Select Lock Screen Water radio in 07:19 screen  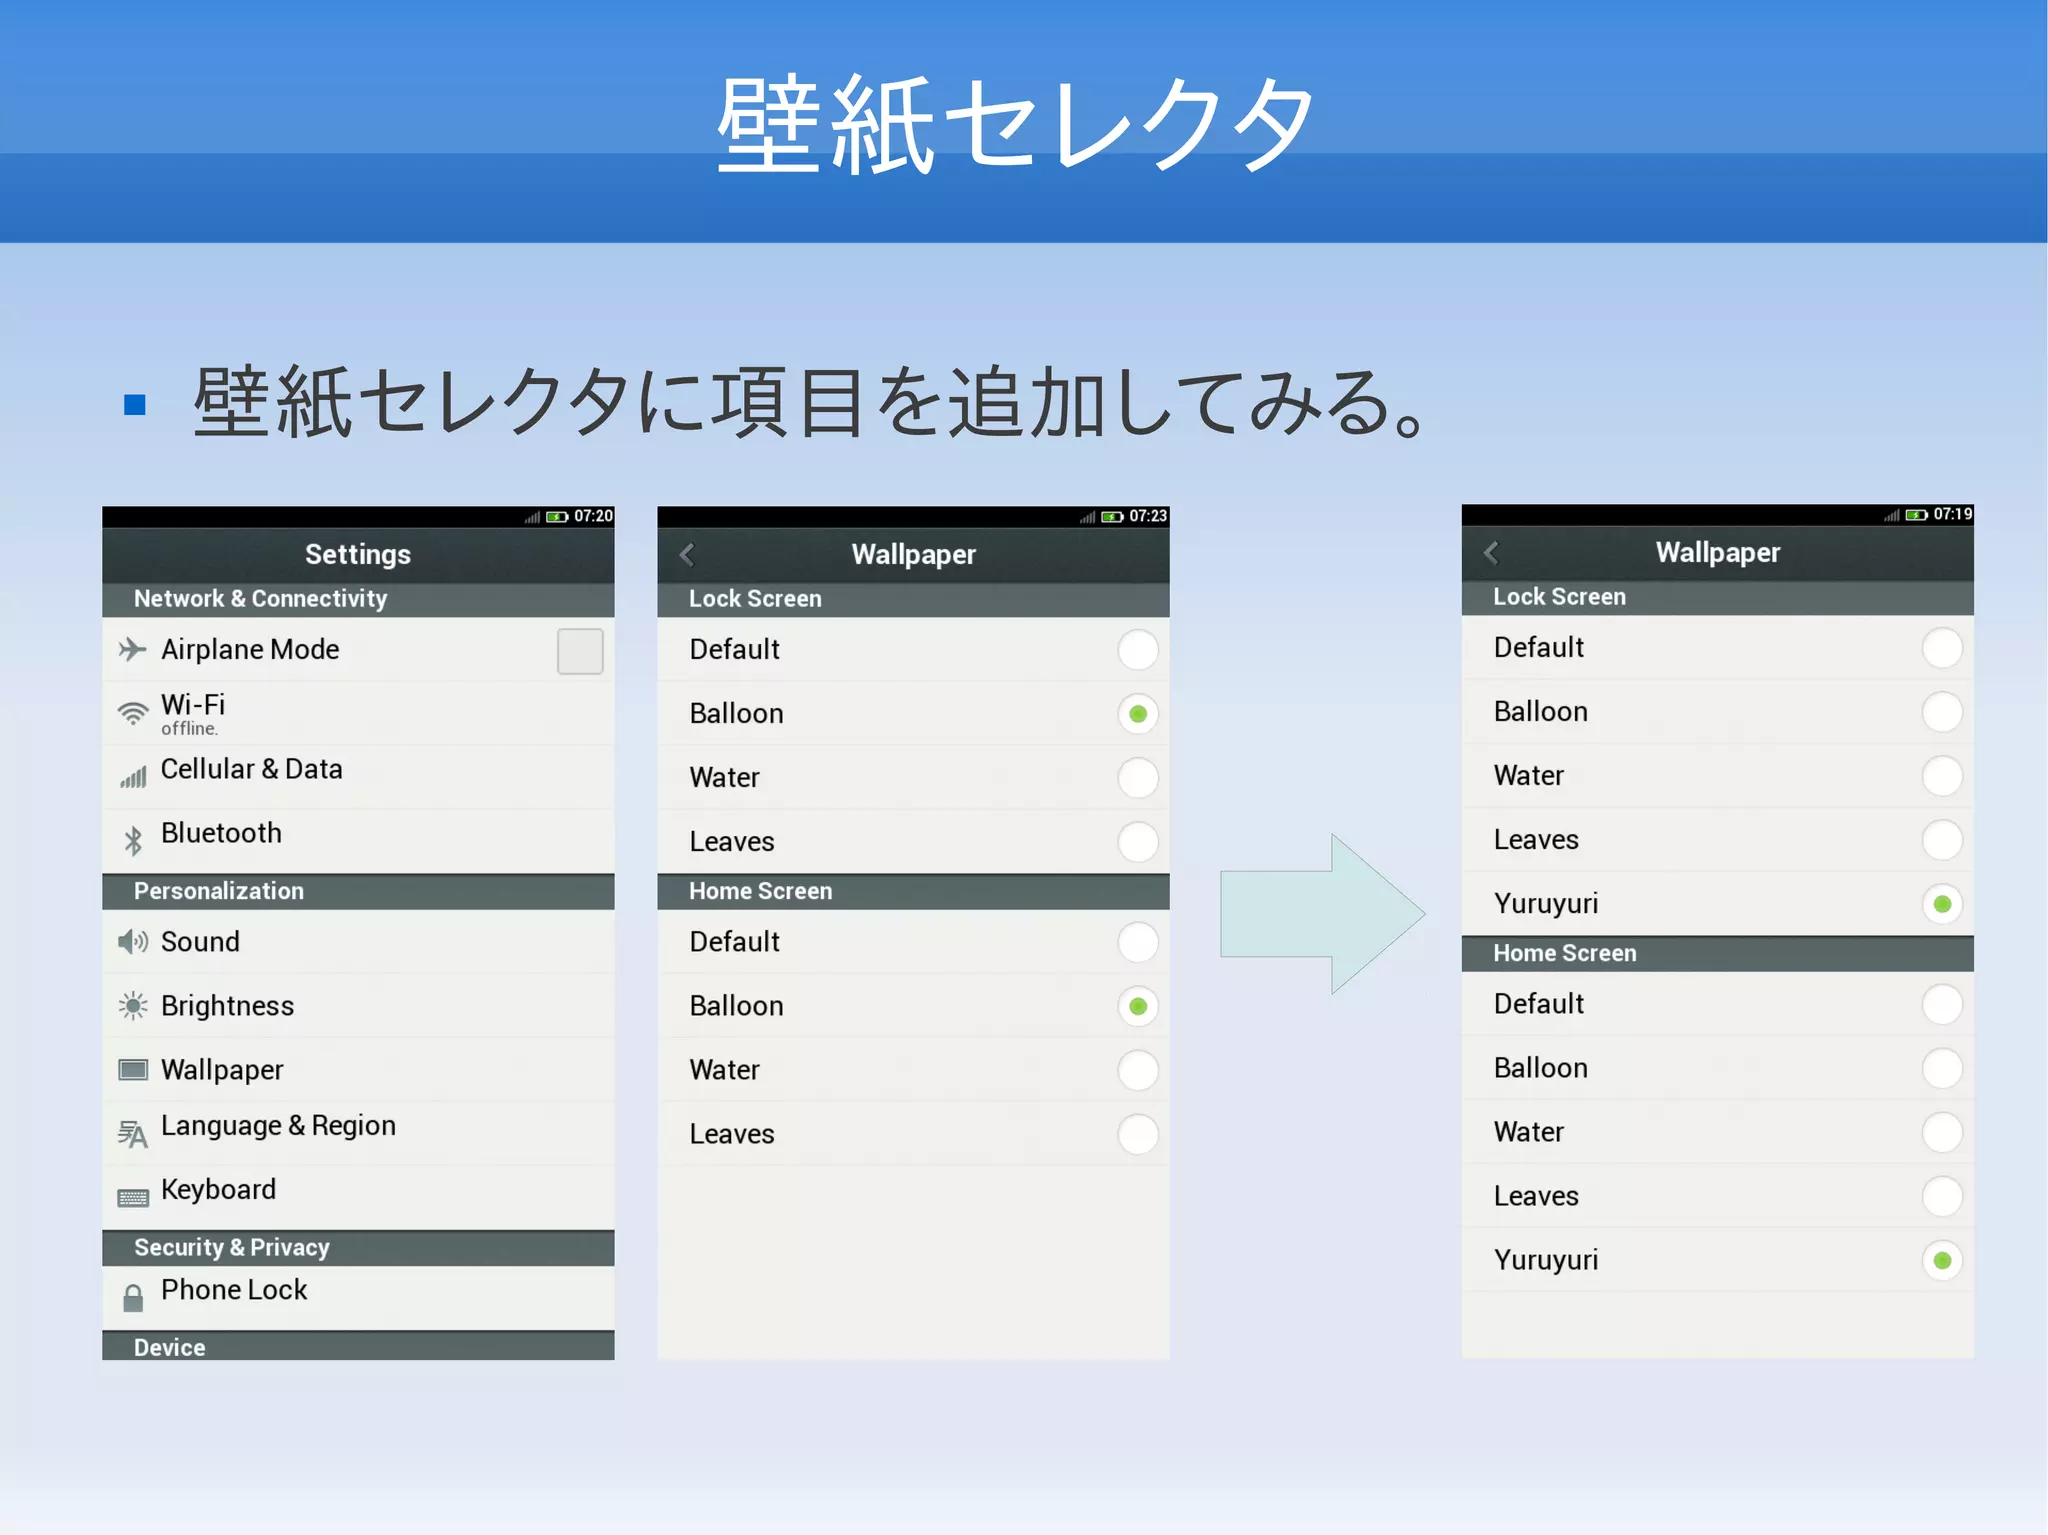click(1942, 776)
